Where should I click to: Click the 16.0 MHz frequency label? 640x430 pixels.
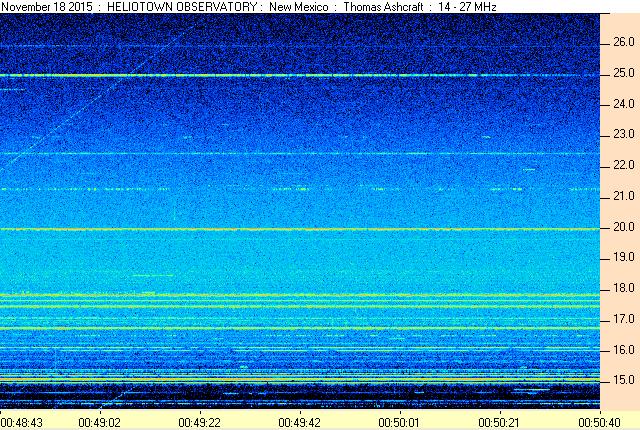[624, 350]
